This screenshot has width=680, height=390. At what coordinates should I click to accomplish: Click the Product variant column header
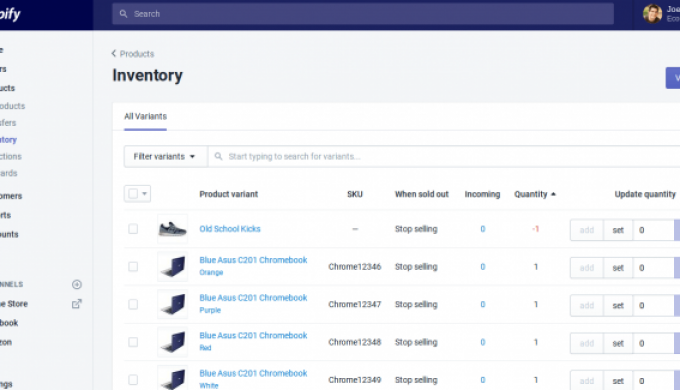pos(229,194)
